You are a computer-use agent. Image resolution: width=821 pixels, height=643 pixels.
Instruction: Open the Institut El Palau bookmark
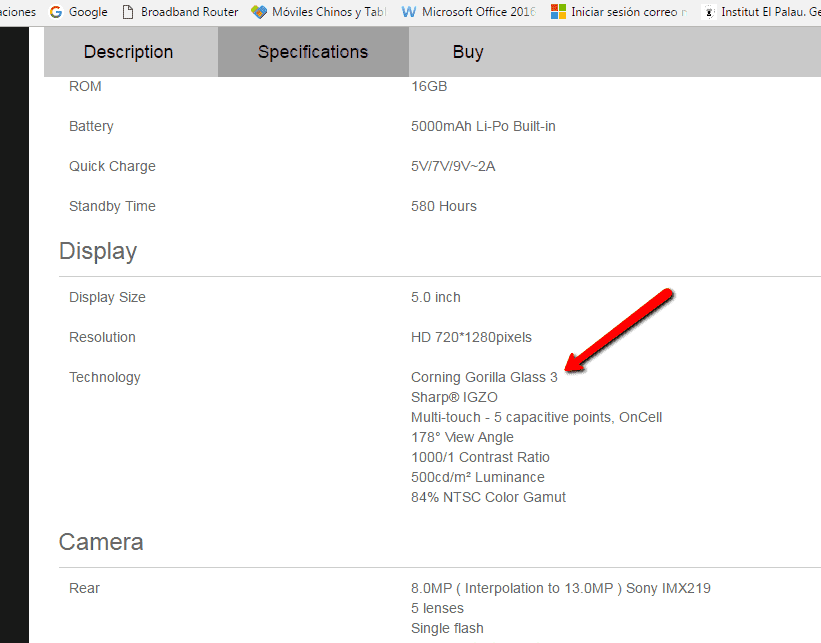point(761,12)
